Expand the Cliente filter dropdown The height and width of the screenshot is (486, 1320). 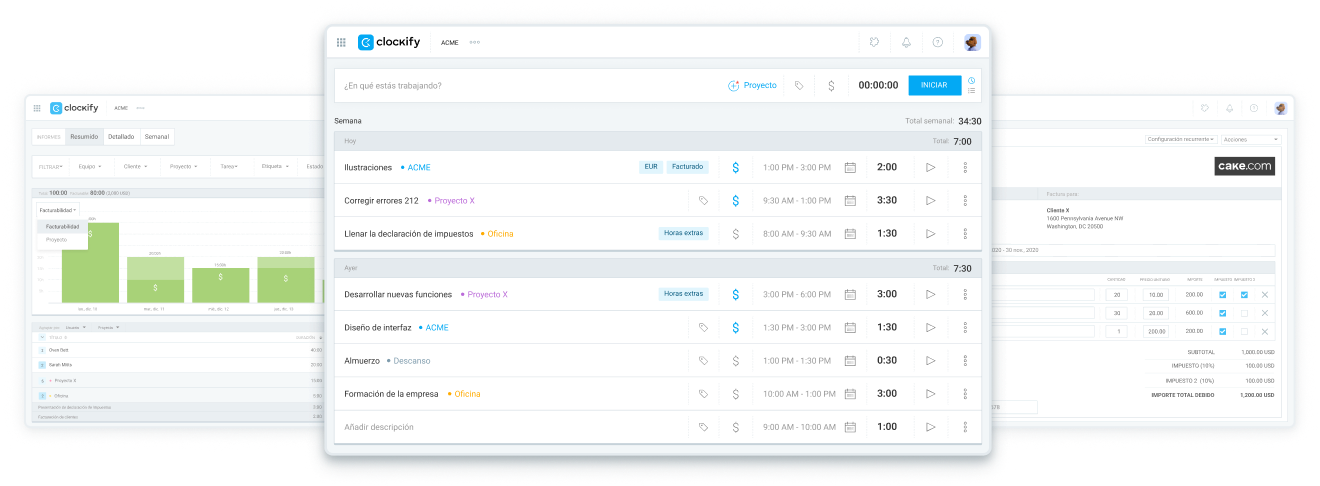(135, 166)
